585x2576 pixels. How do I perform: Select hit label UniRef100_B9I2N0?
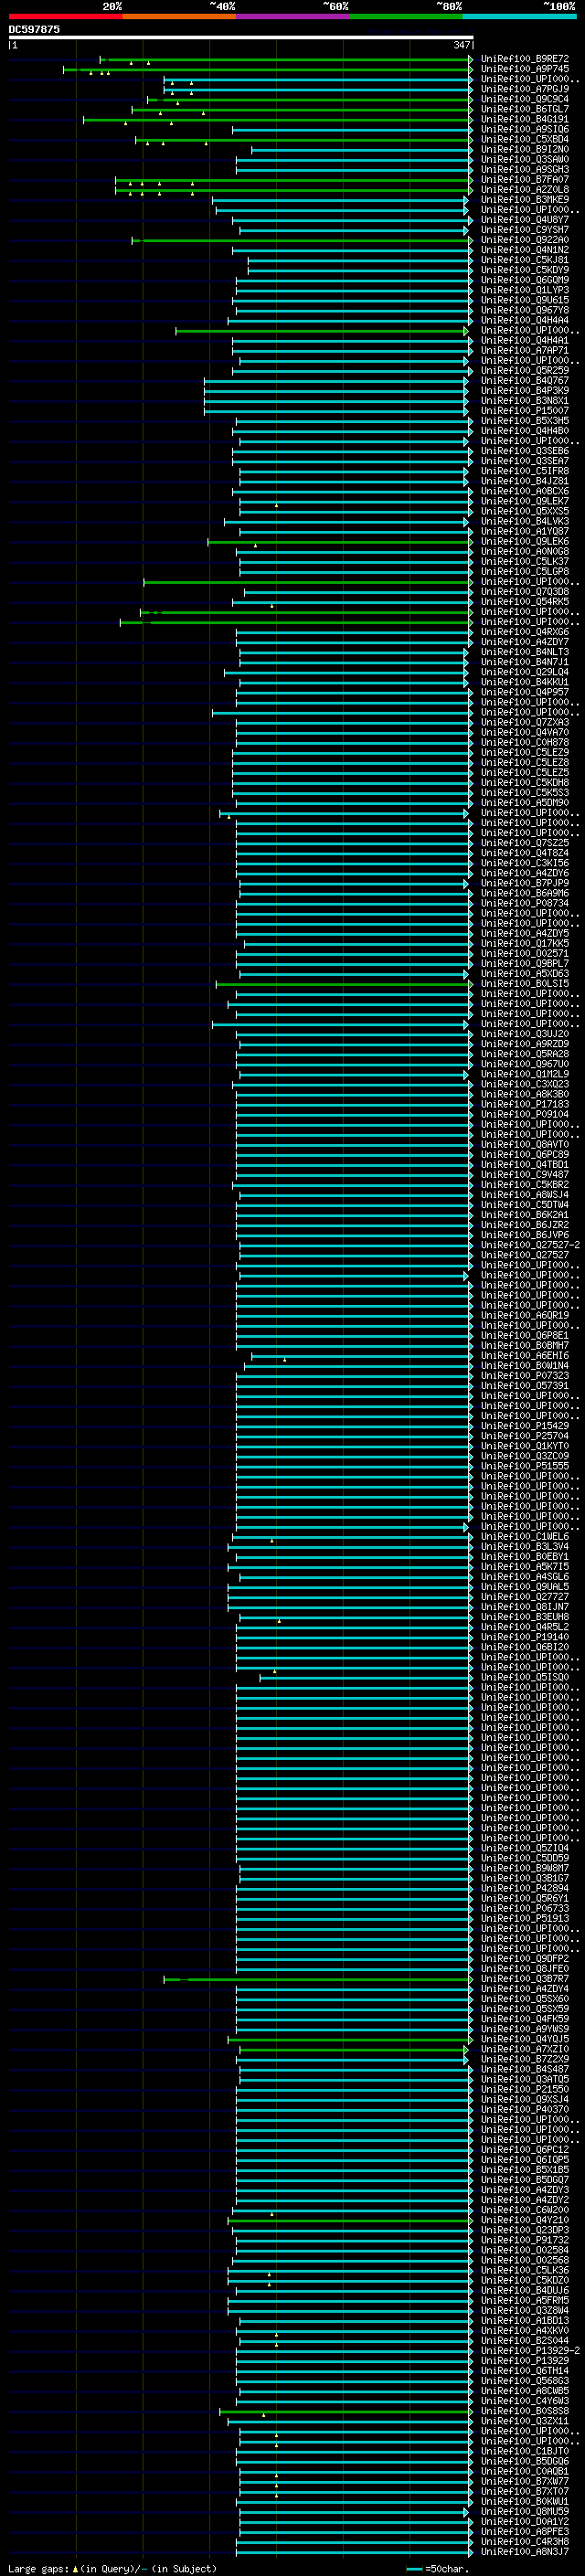pyautogui.click(x=525, y=149)
